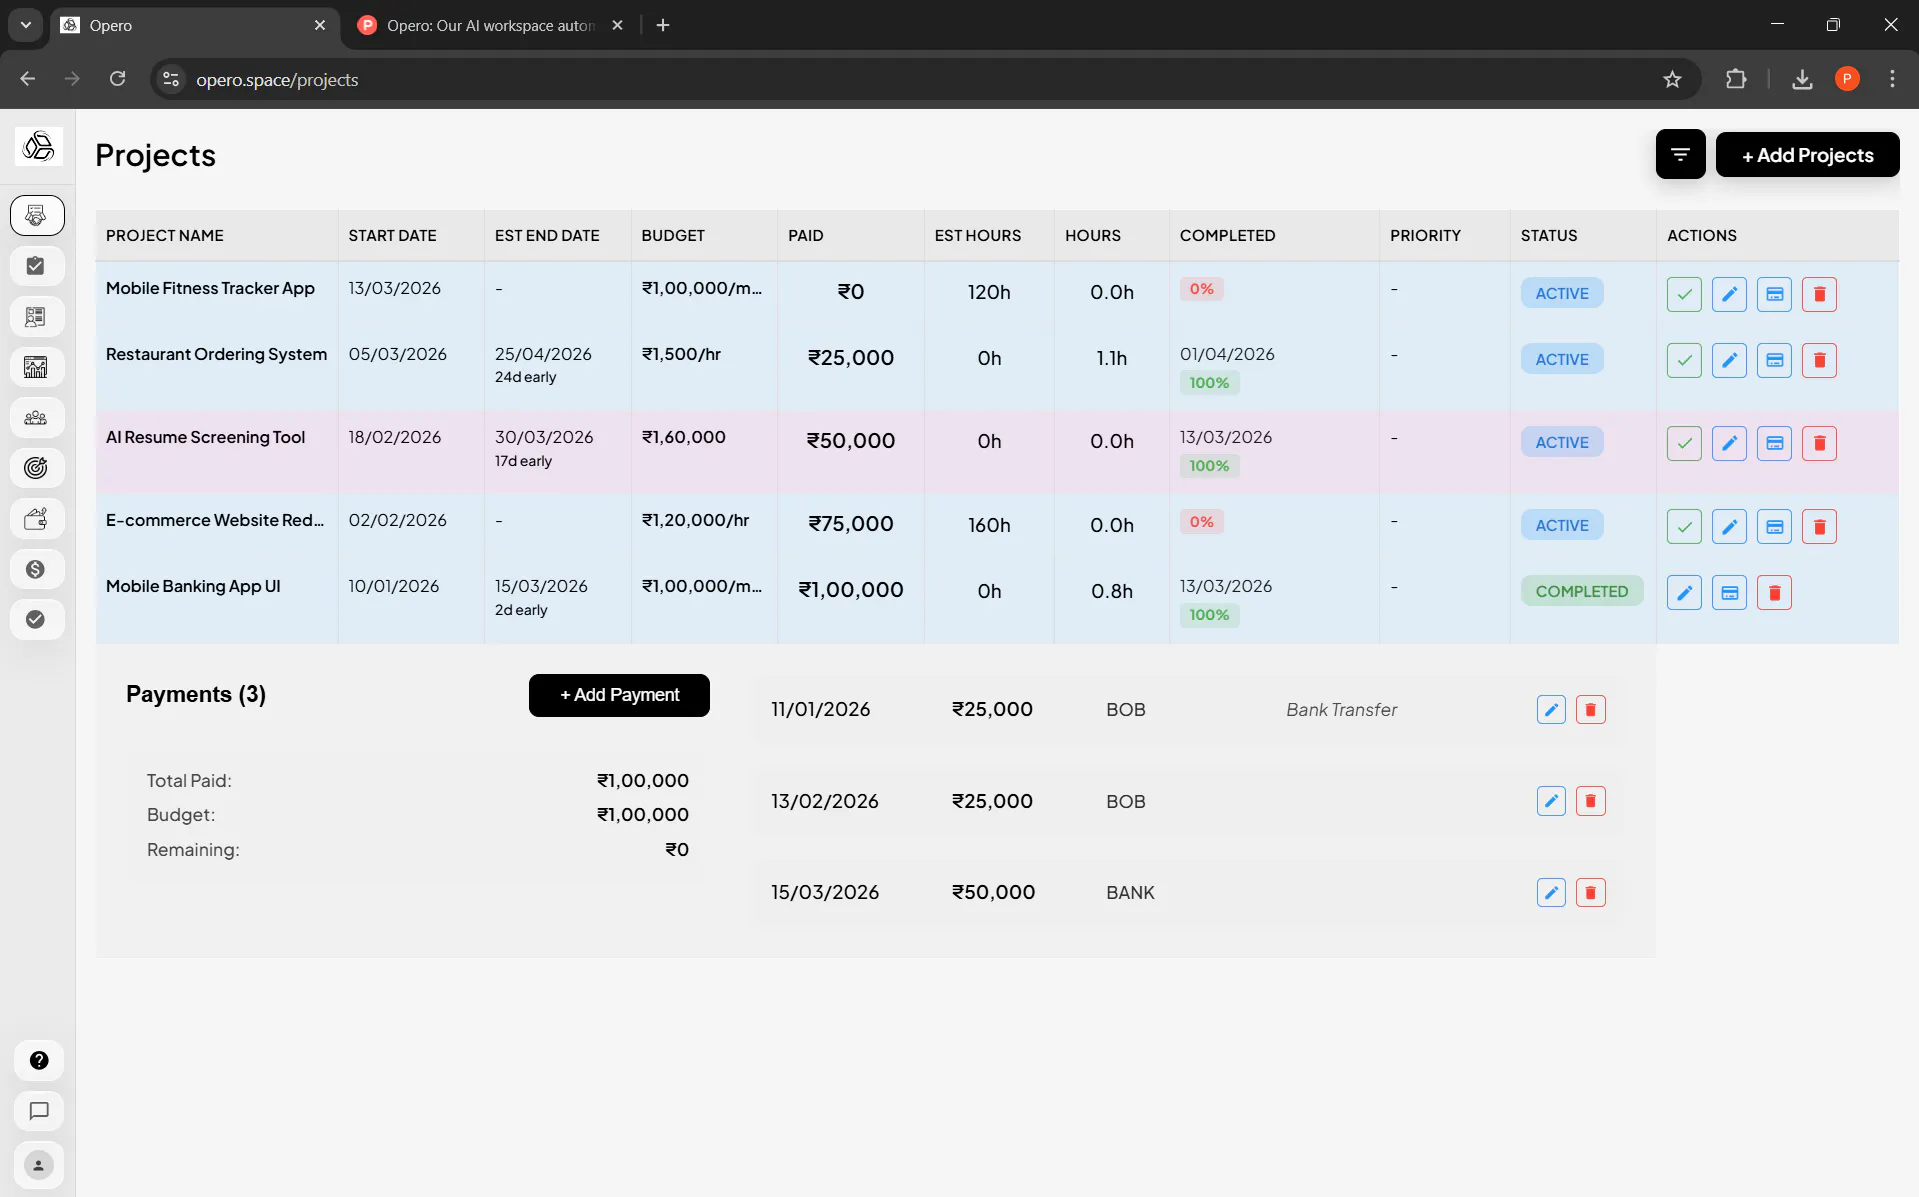Switch to the second Opero browser tab
The height and width of the screenshot is (1197, 1919).
490,25
